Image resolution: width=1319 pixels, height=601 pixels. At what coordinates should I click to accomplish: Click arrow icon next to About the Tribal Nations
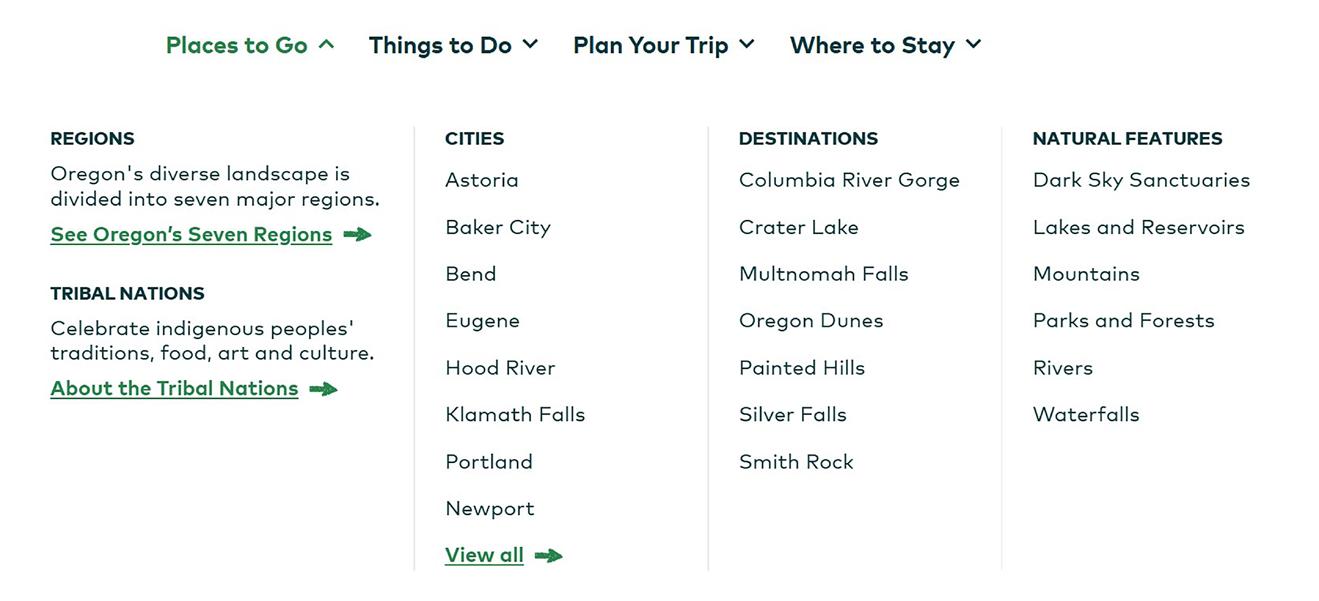[323, 389]
